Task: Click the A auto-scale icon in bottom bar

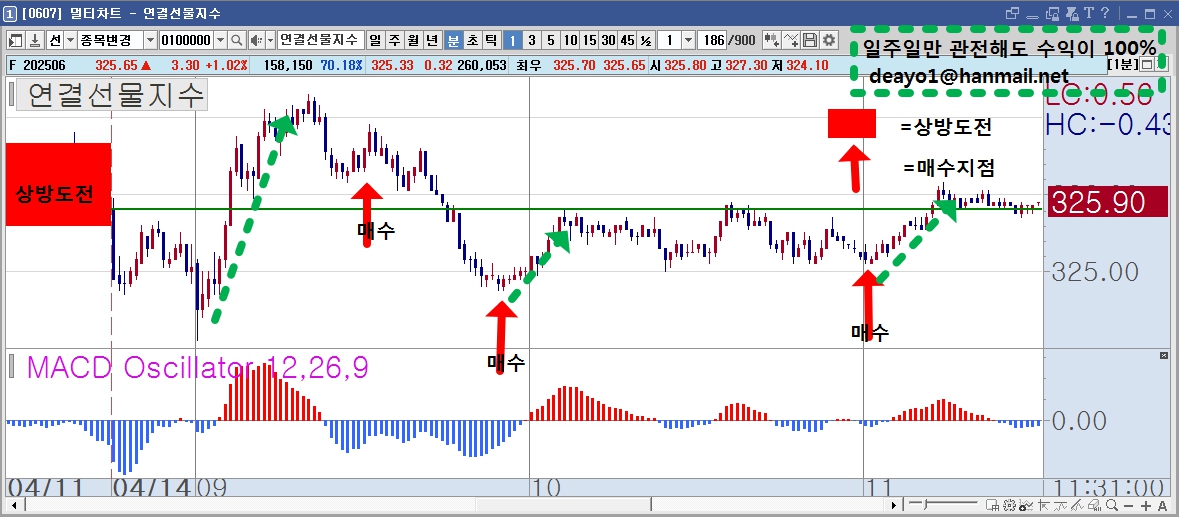Action: (x=1162, y=506)
